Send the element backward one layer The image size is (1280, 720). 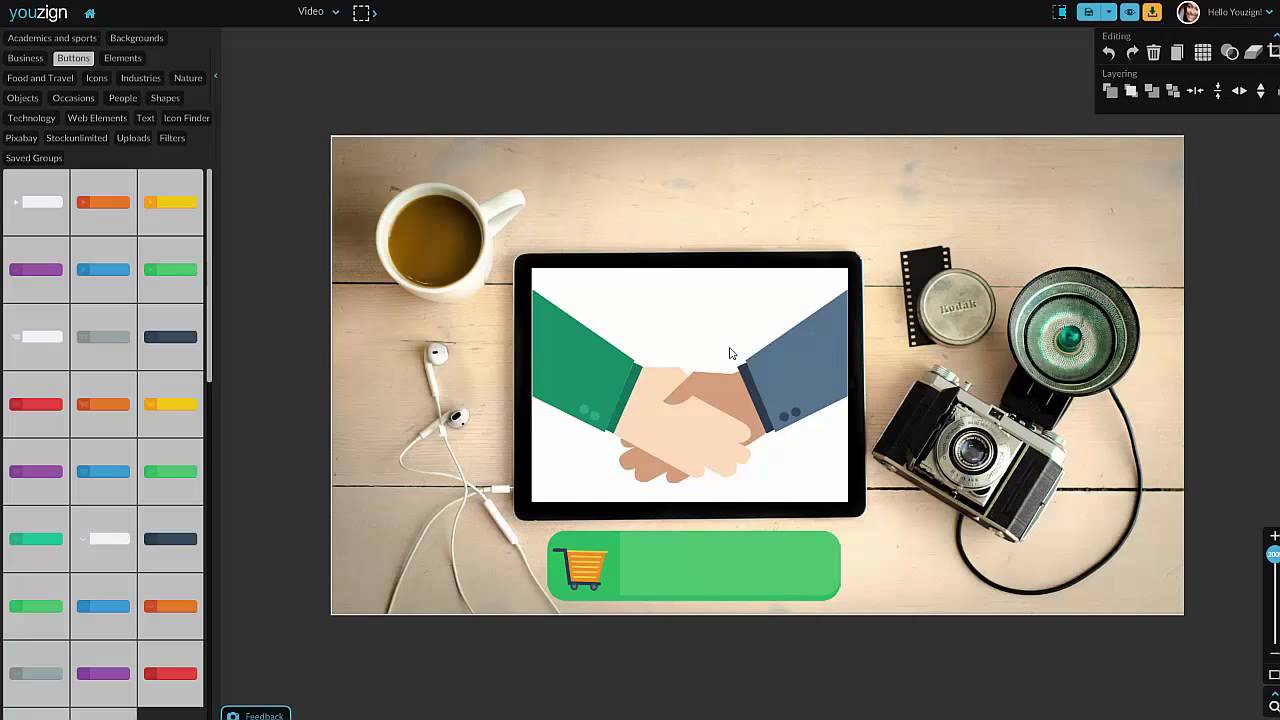tap(1152, 91)
